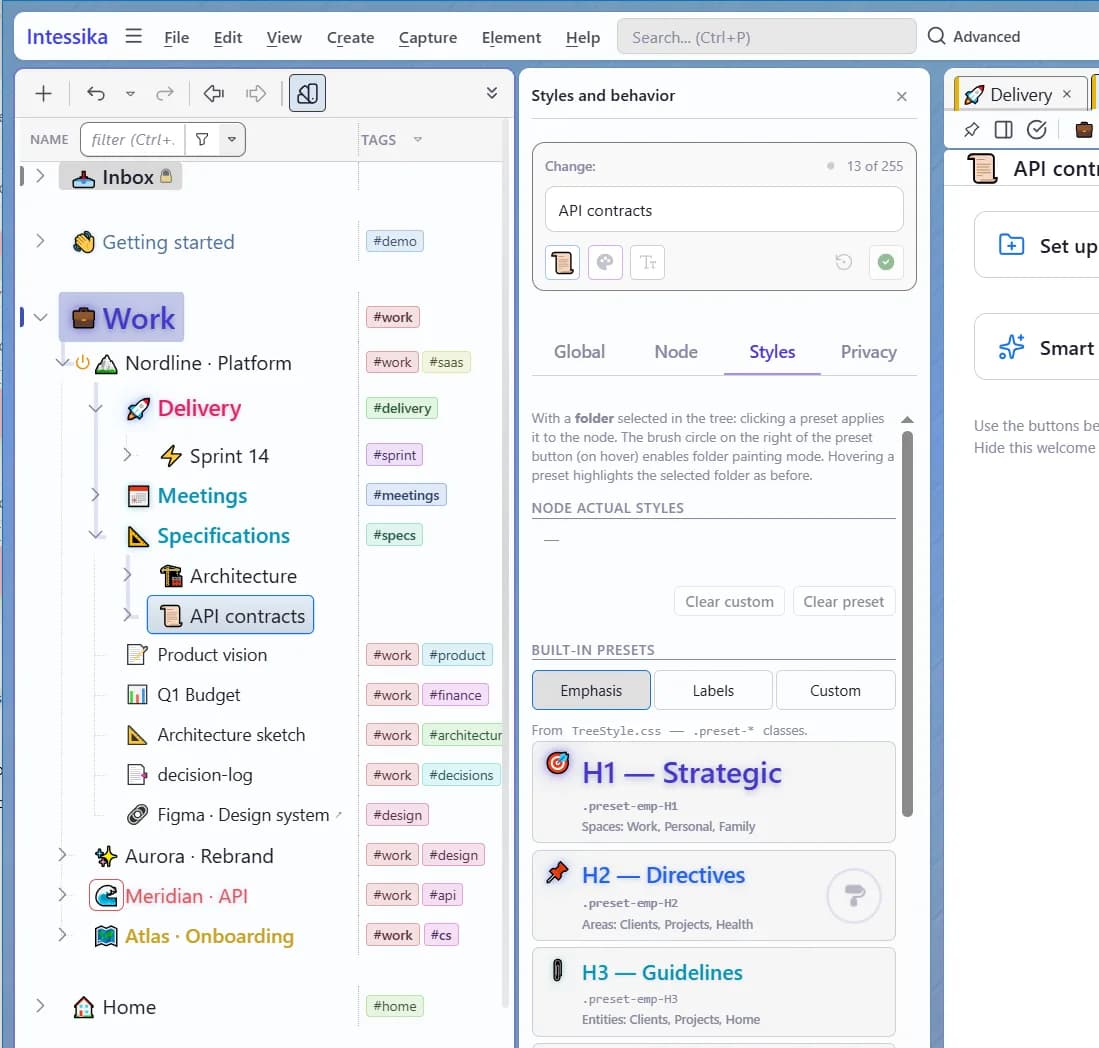1099x1048 pixels.
Task: Click the undo arrow in the tree toolbar
Action: point(96,93)
